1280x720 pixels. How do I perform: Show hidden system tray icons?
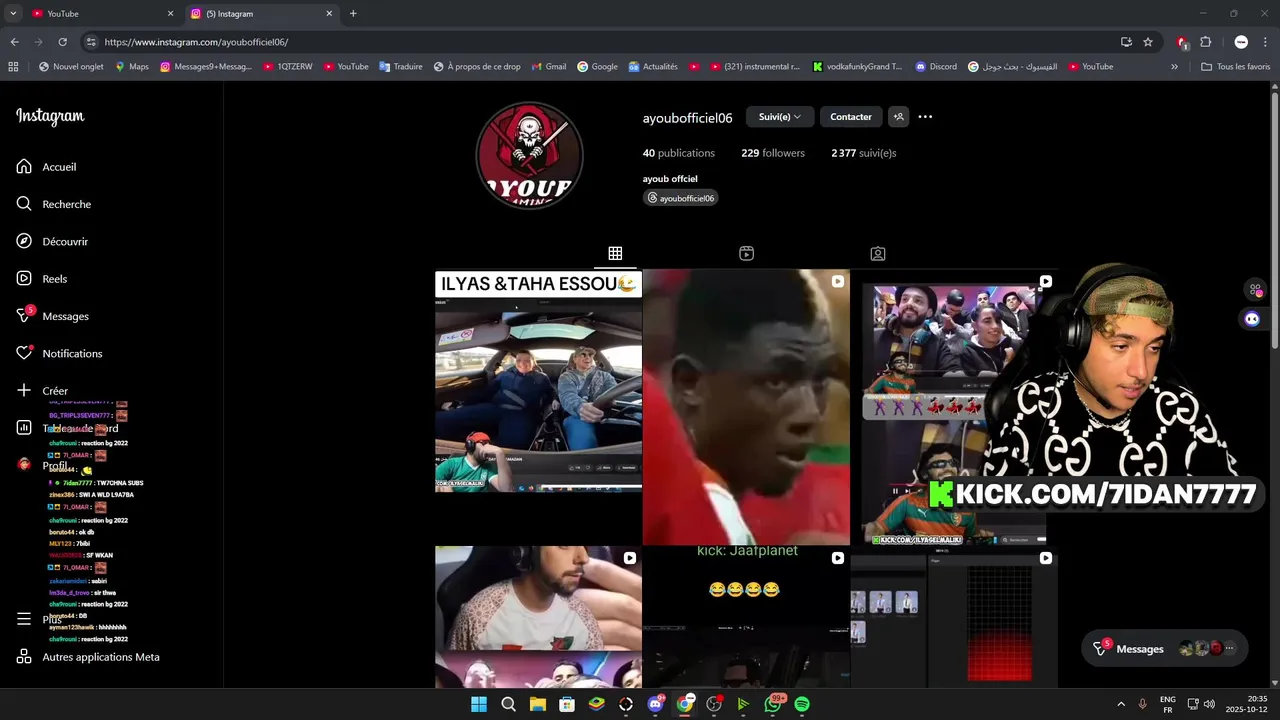pos(1120,704)
